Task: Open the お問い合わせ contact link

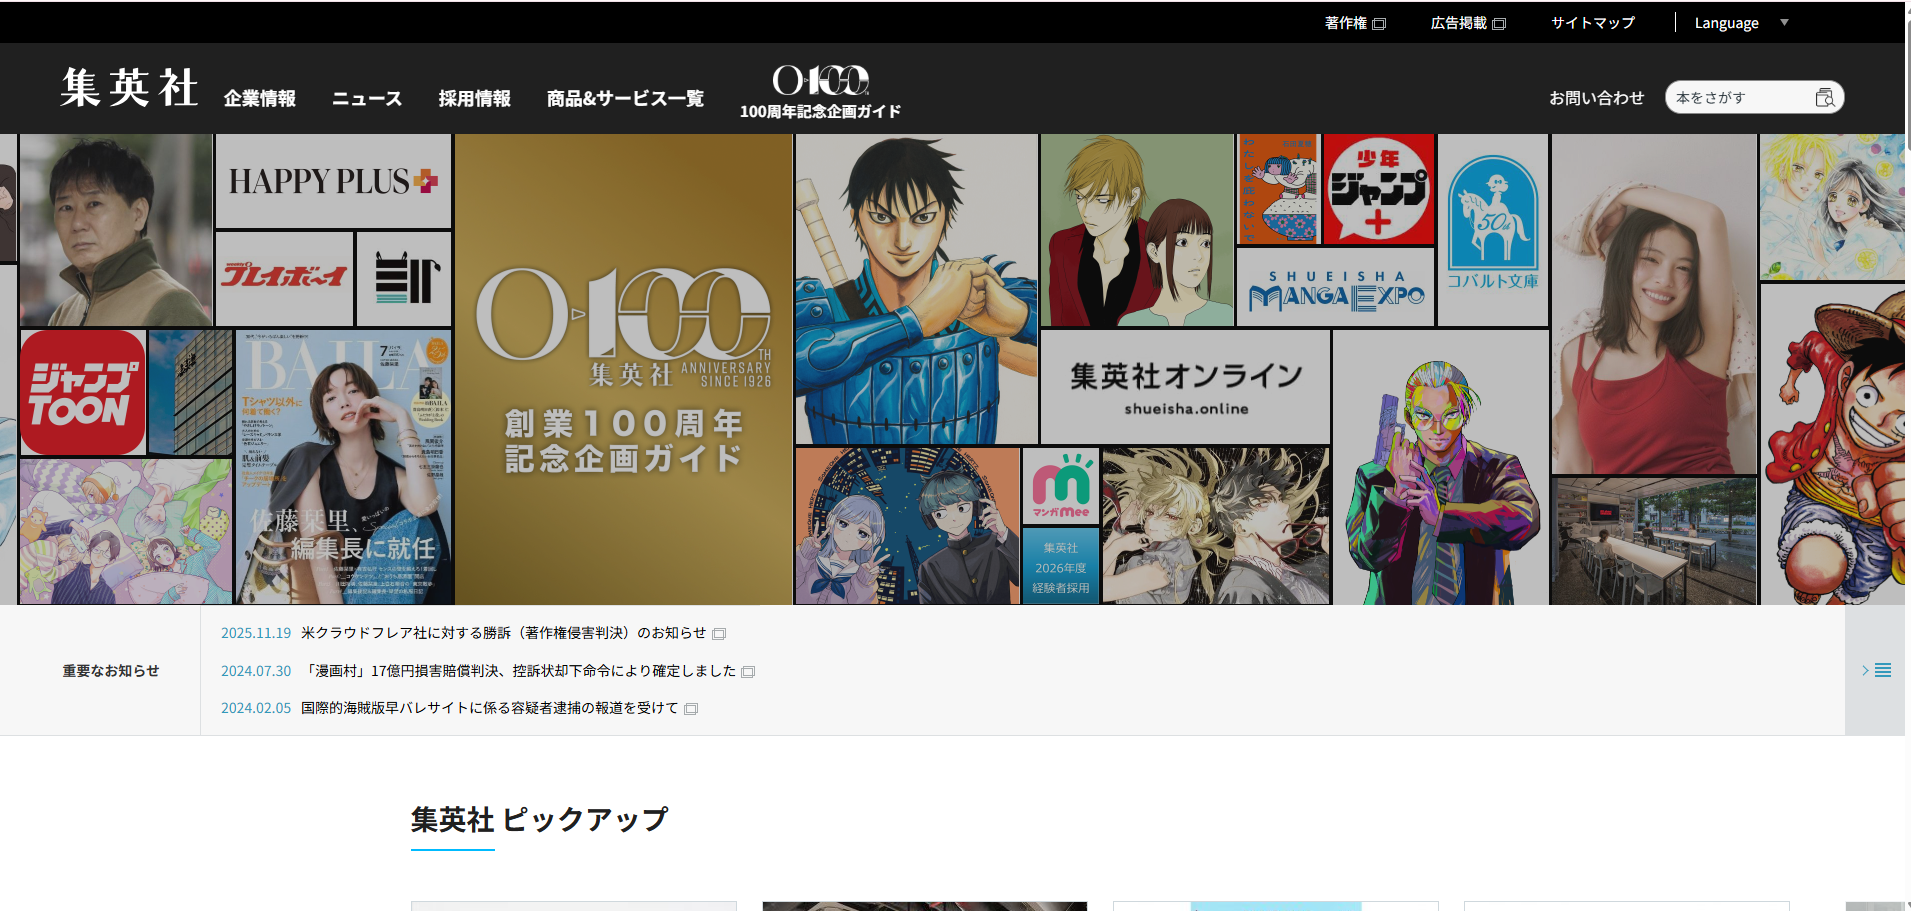Action: click(x=1597, y=98)
